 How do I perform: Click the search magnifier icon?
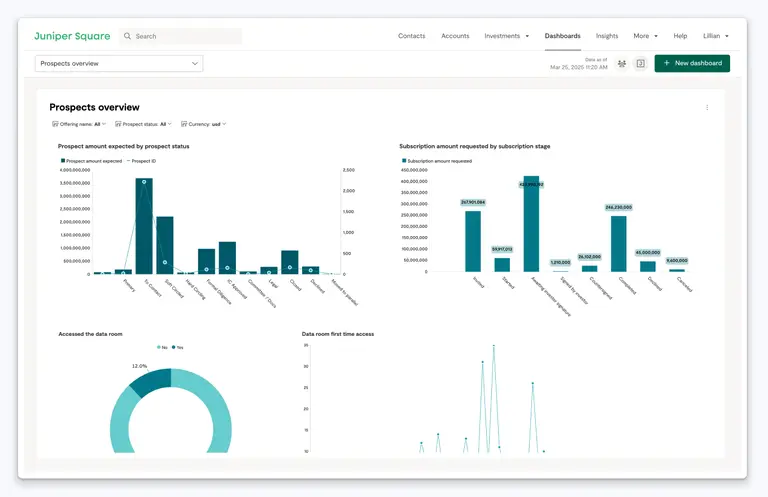pyautogui.click(x=127, y=36)
